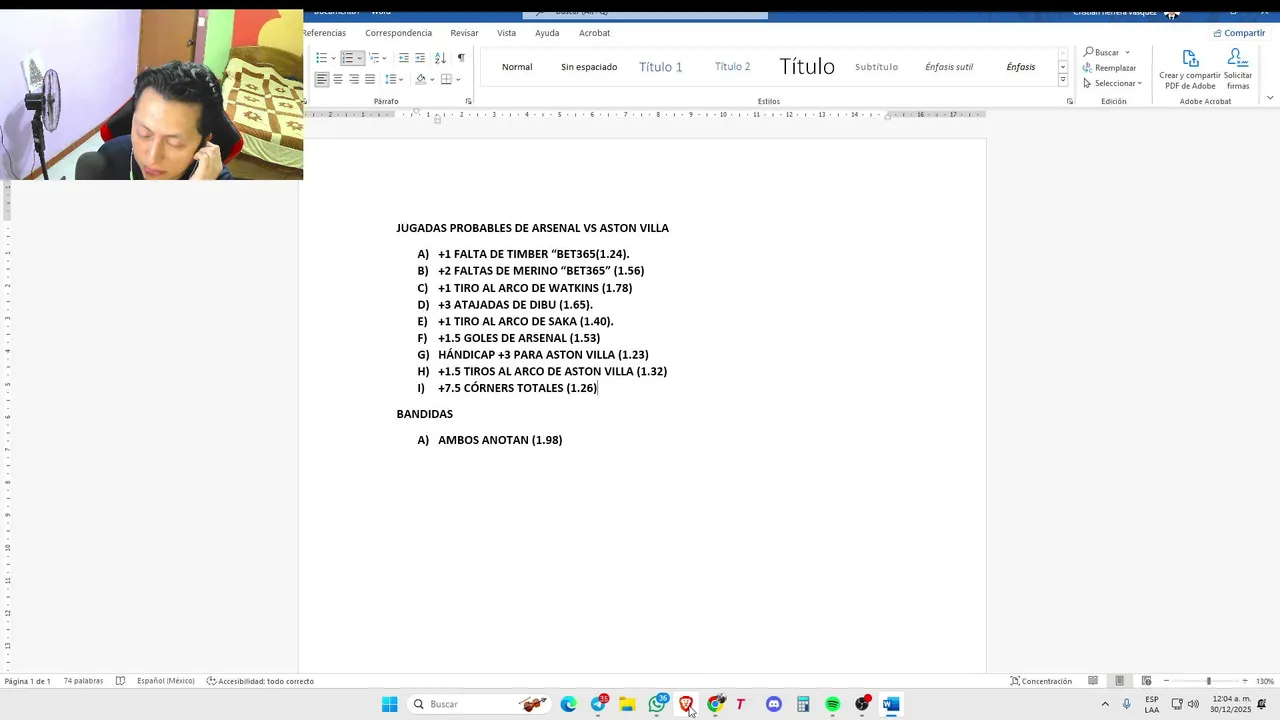The width and height of the screenshot is (1280, 720).
Task: Switch to Read Mode view icon
Action: [x=1093, y=681]
